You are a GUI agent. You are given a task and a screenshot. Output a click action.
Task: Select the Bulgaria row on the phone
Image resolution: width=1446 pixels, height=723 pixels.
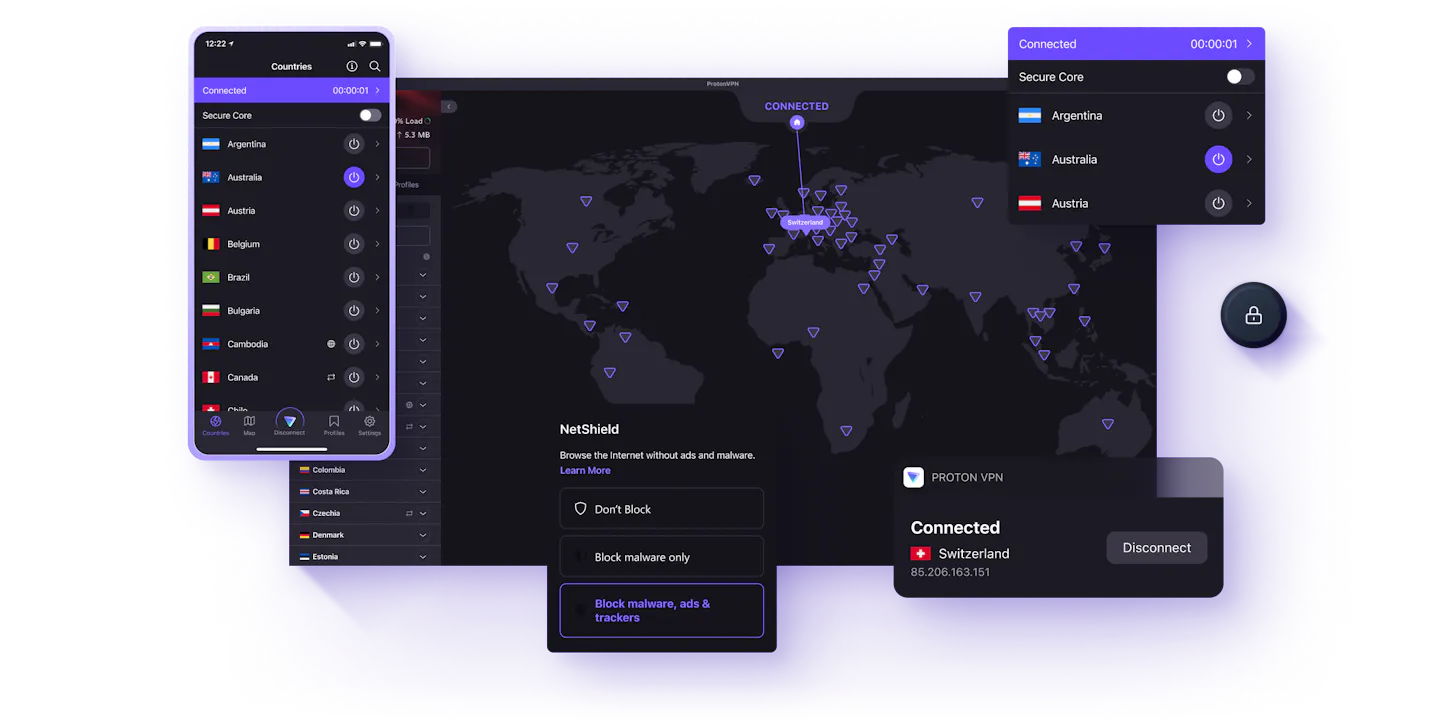coord(291,311)
